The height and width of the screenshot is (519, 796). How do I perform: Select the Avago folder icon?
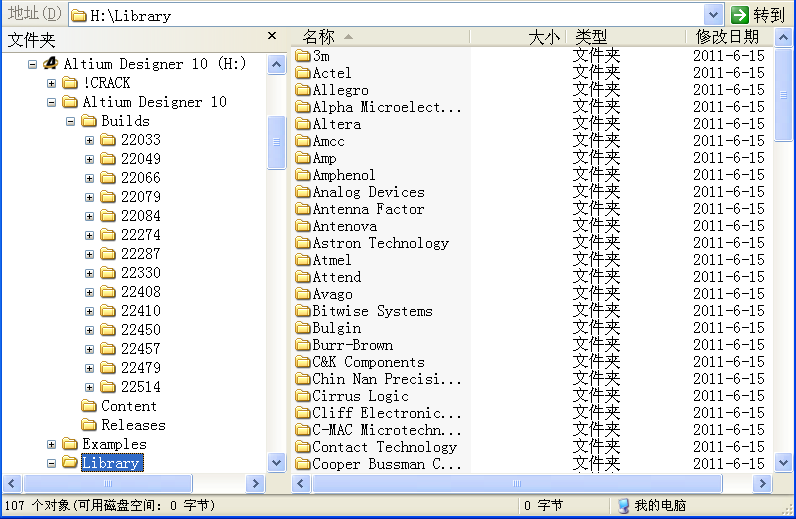point(303,294)
